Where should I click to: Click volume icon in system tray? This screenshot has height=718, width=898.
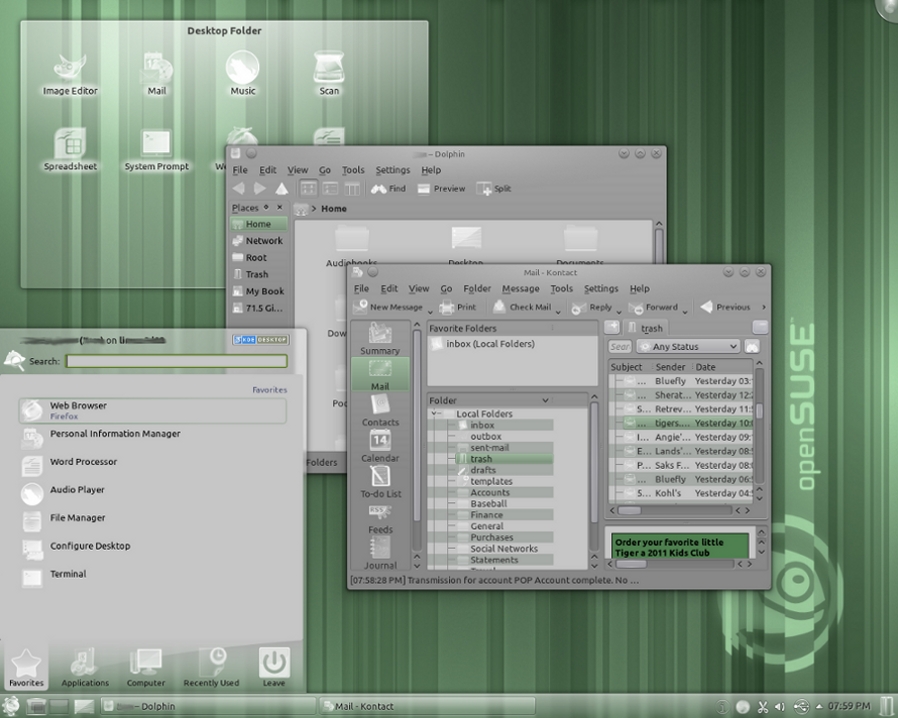point(779,707)
